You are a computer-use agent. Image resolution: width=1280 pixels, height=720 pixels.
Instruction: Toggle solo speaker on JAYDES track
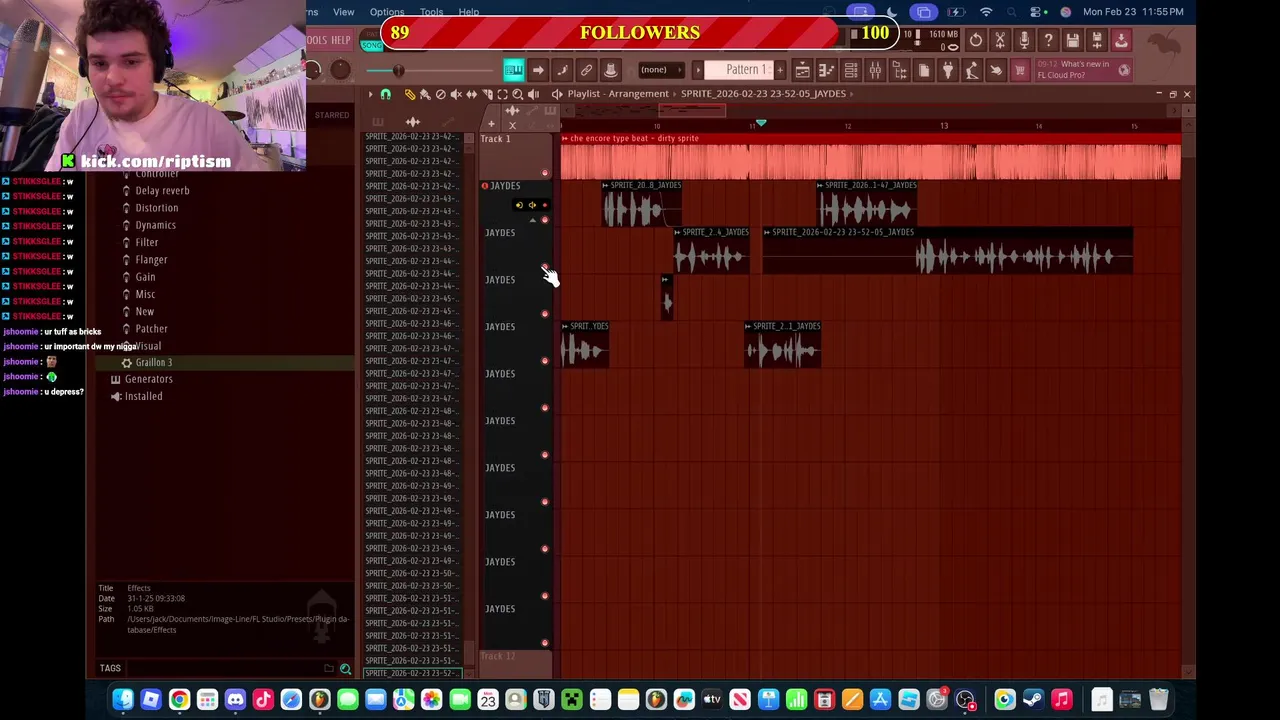click(531, 205)
